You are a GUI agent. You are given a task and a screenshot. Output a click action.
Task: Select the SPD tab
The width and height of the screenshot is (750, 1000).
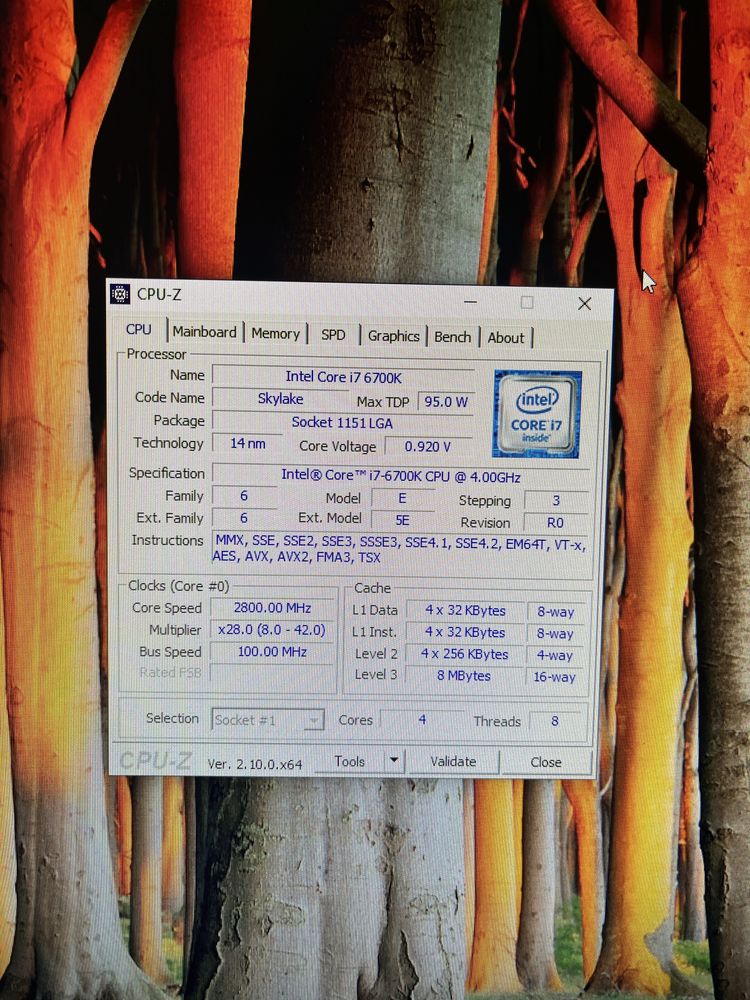point(333,335)
